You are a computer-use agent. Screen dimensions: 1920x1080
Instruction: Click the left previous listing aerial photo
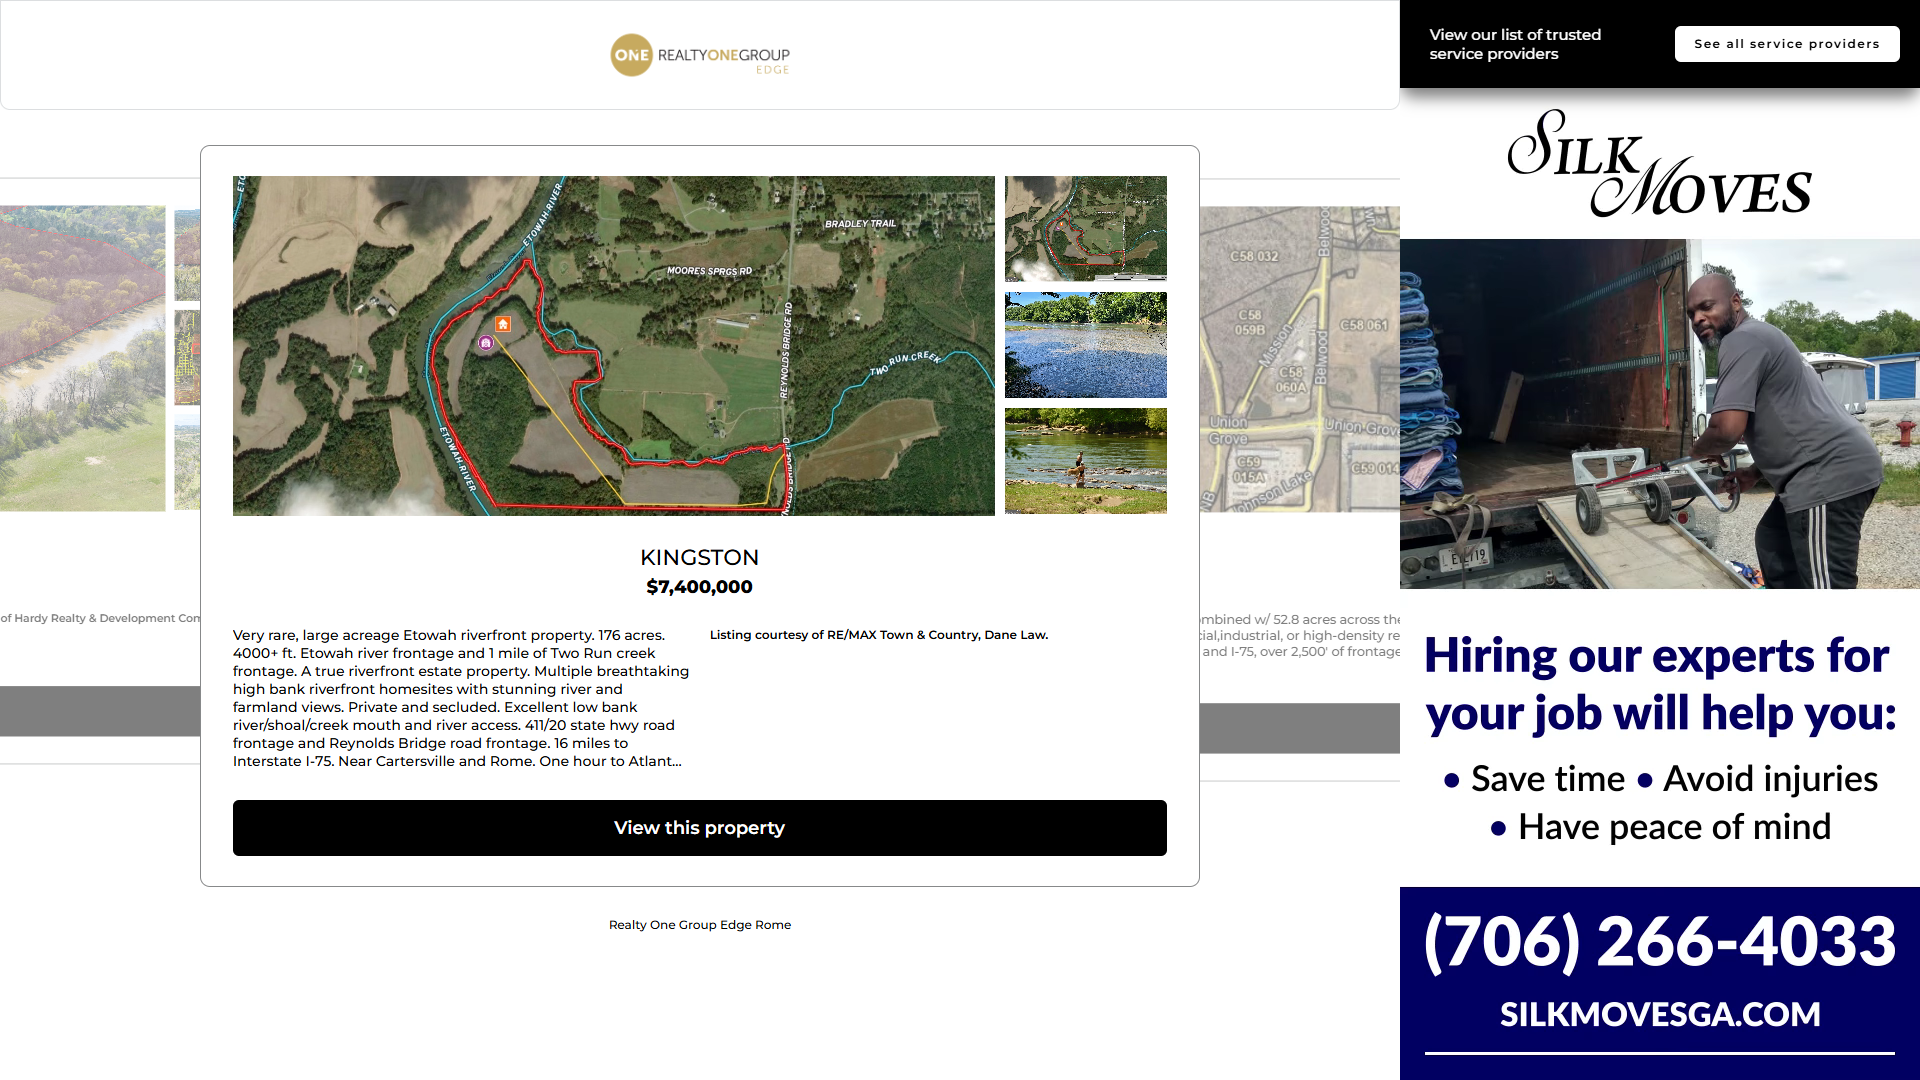coord(82,358)
